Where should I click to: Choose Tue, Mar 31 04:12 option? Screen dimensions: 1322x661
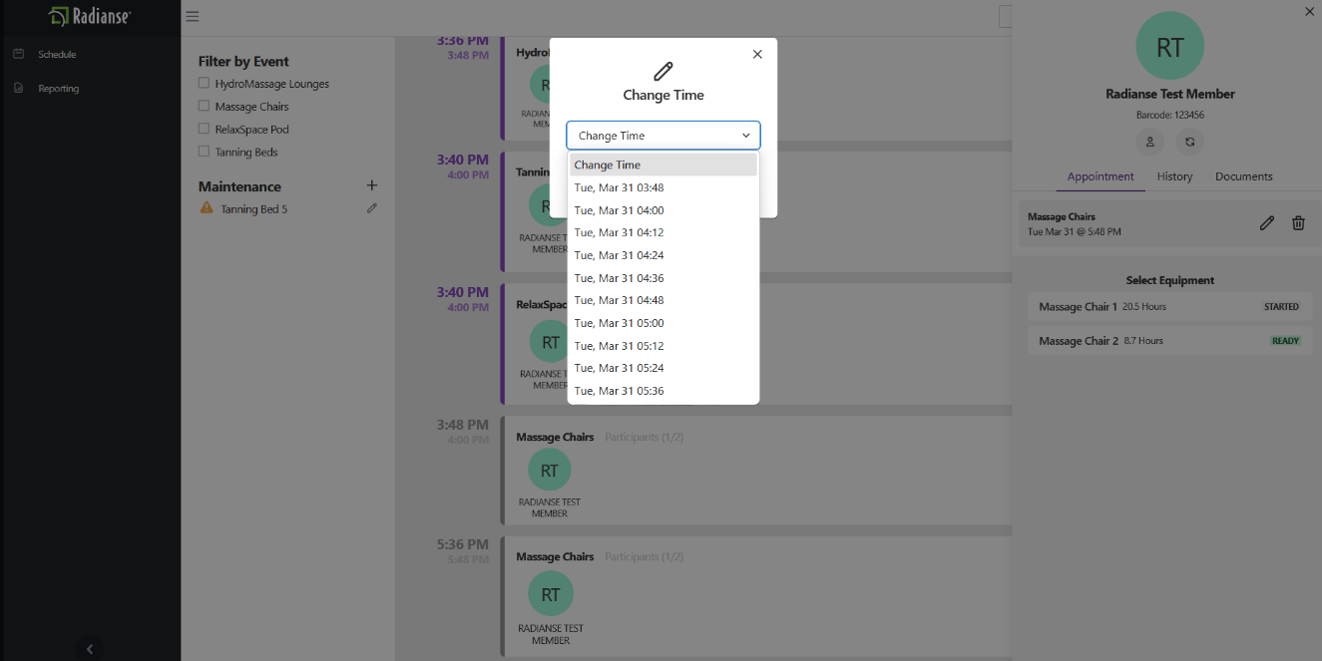663,232
